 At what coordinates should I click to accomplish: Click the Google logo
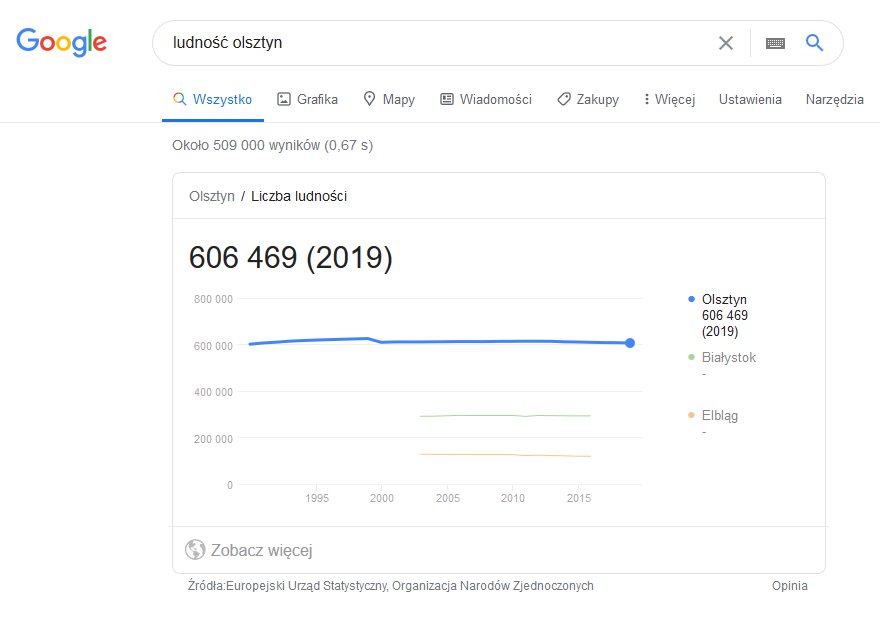(61, 42)
